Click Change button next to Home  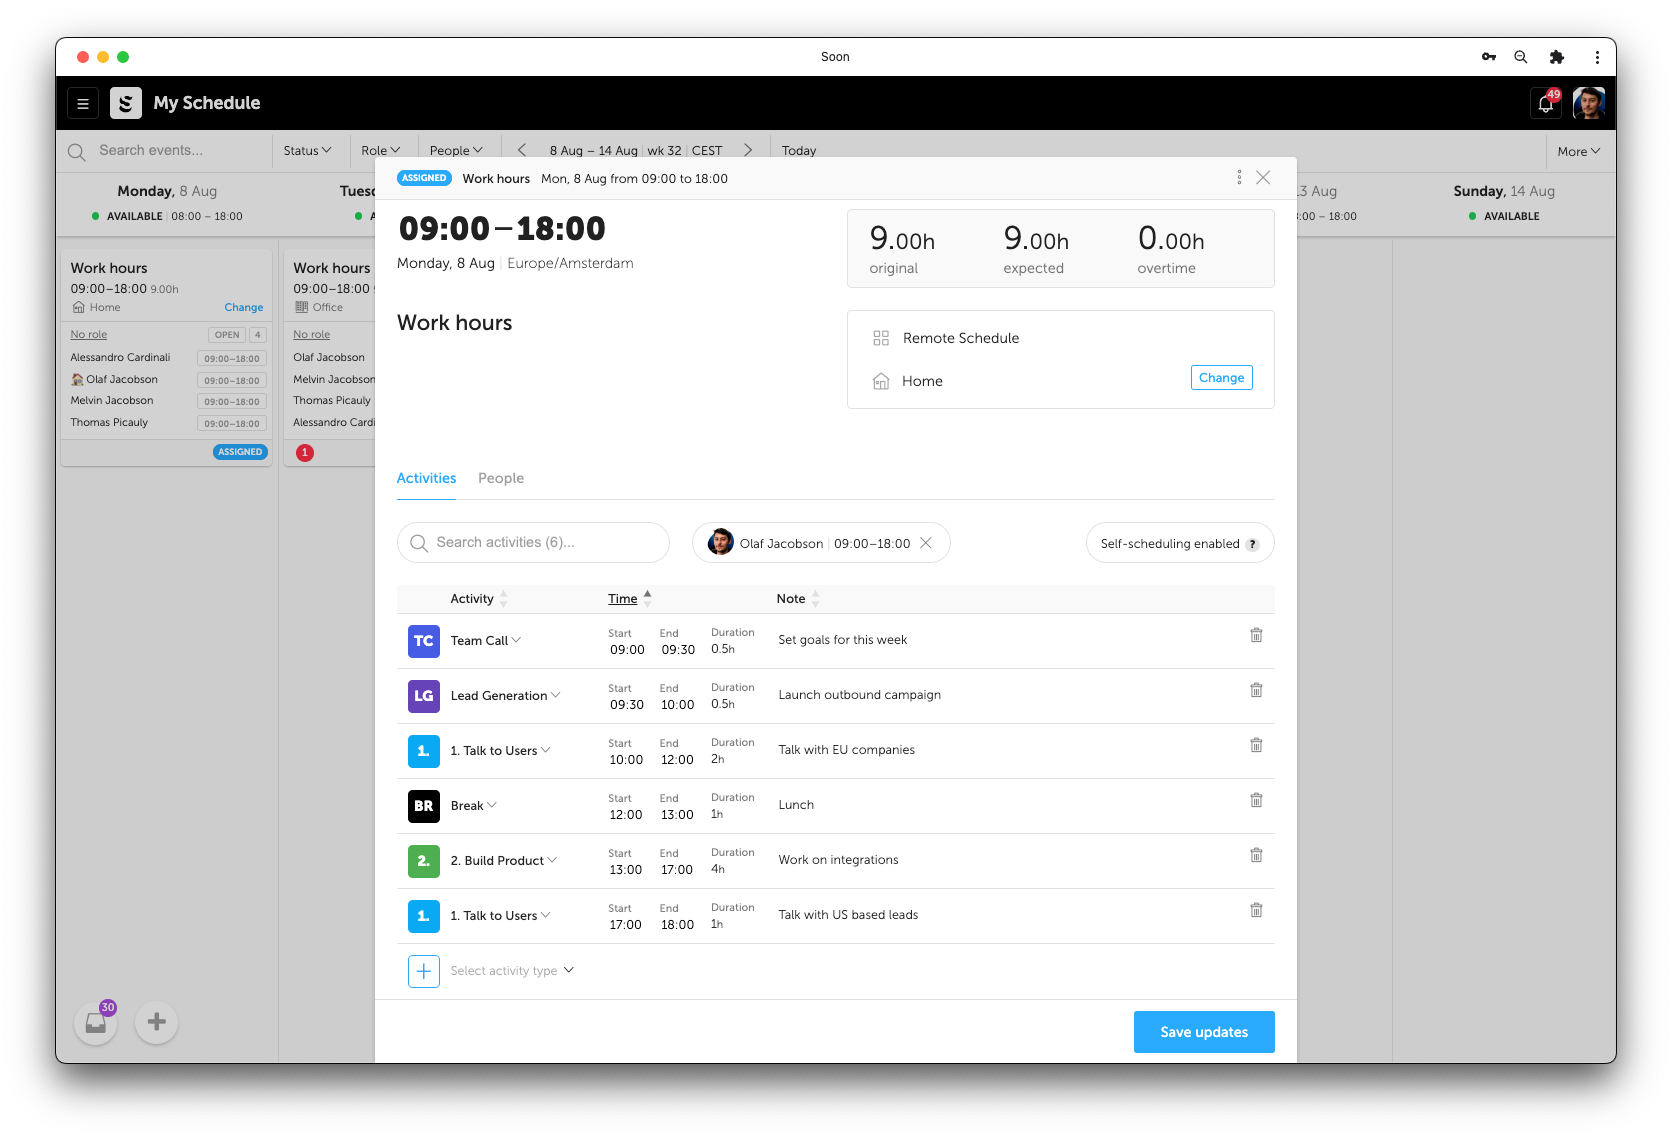[1222, 378]
